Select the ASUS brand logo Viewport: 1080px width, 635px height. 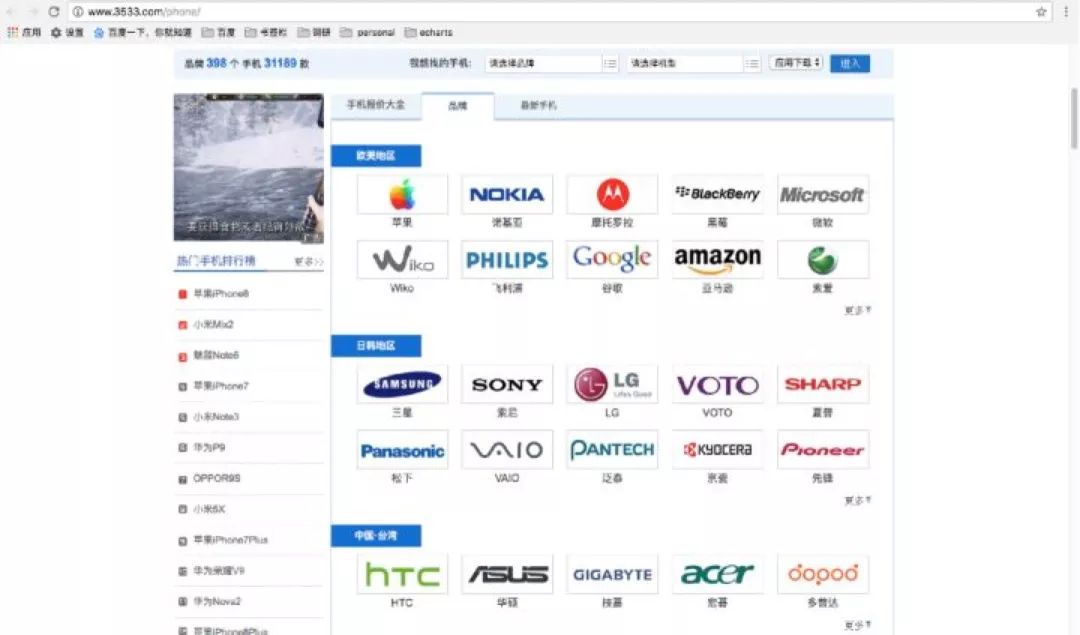pyautogui.click(x=507, y=574)
